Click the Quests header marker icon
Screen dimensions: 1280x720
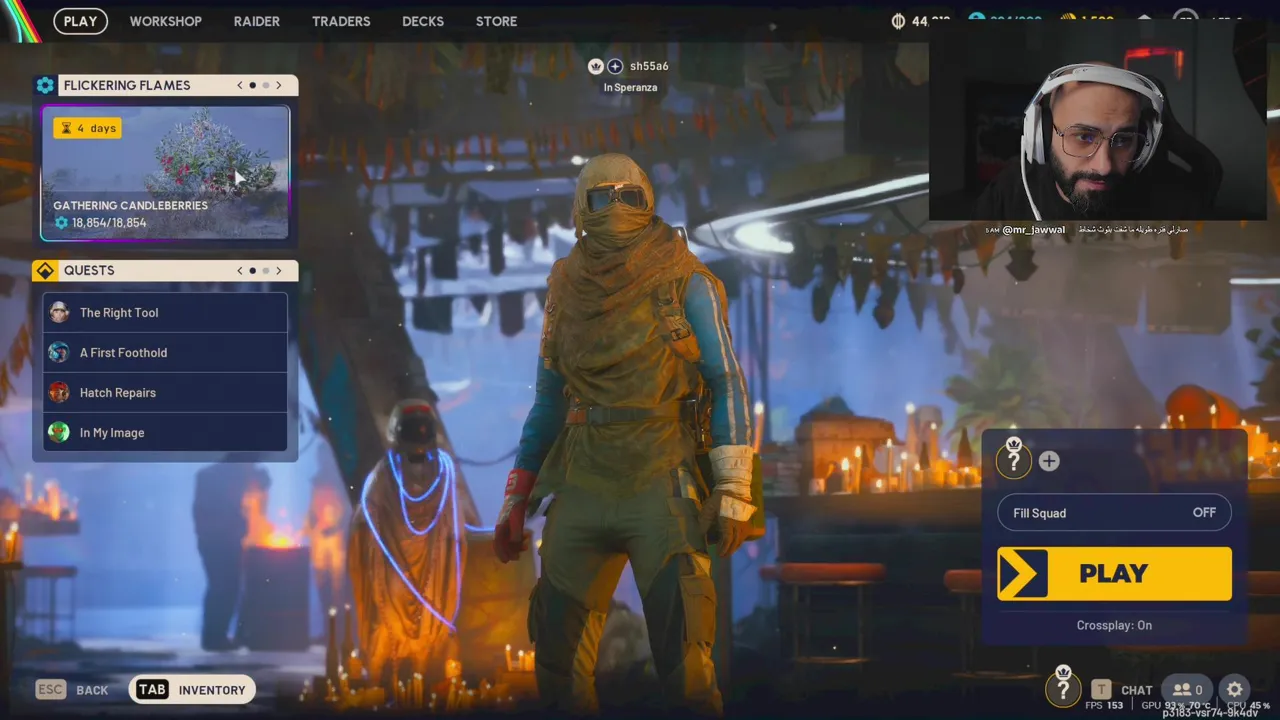45,270
